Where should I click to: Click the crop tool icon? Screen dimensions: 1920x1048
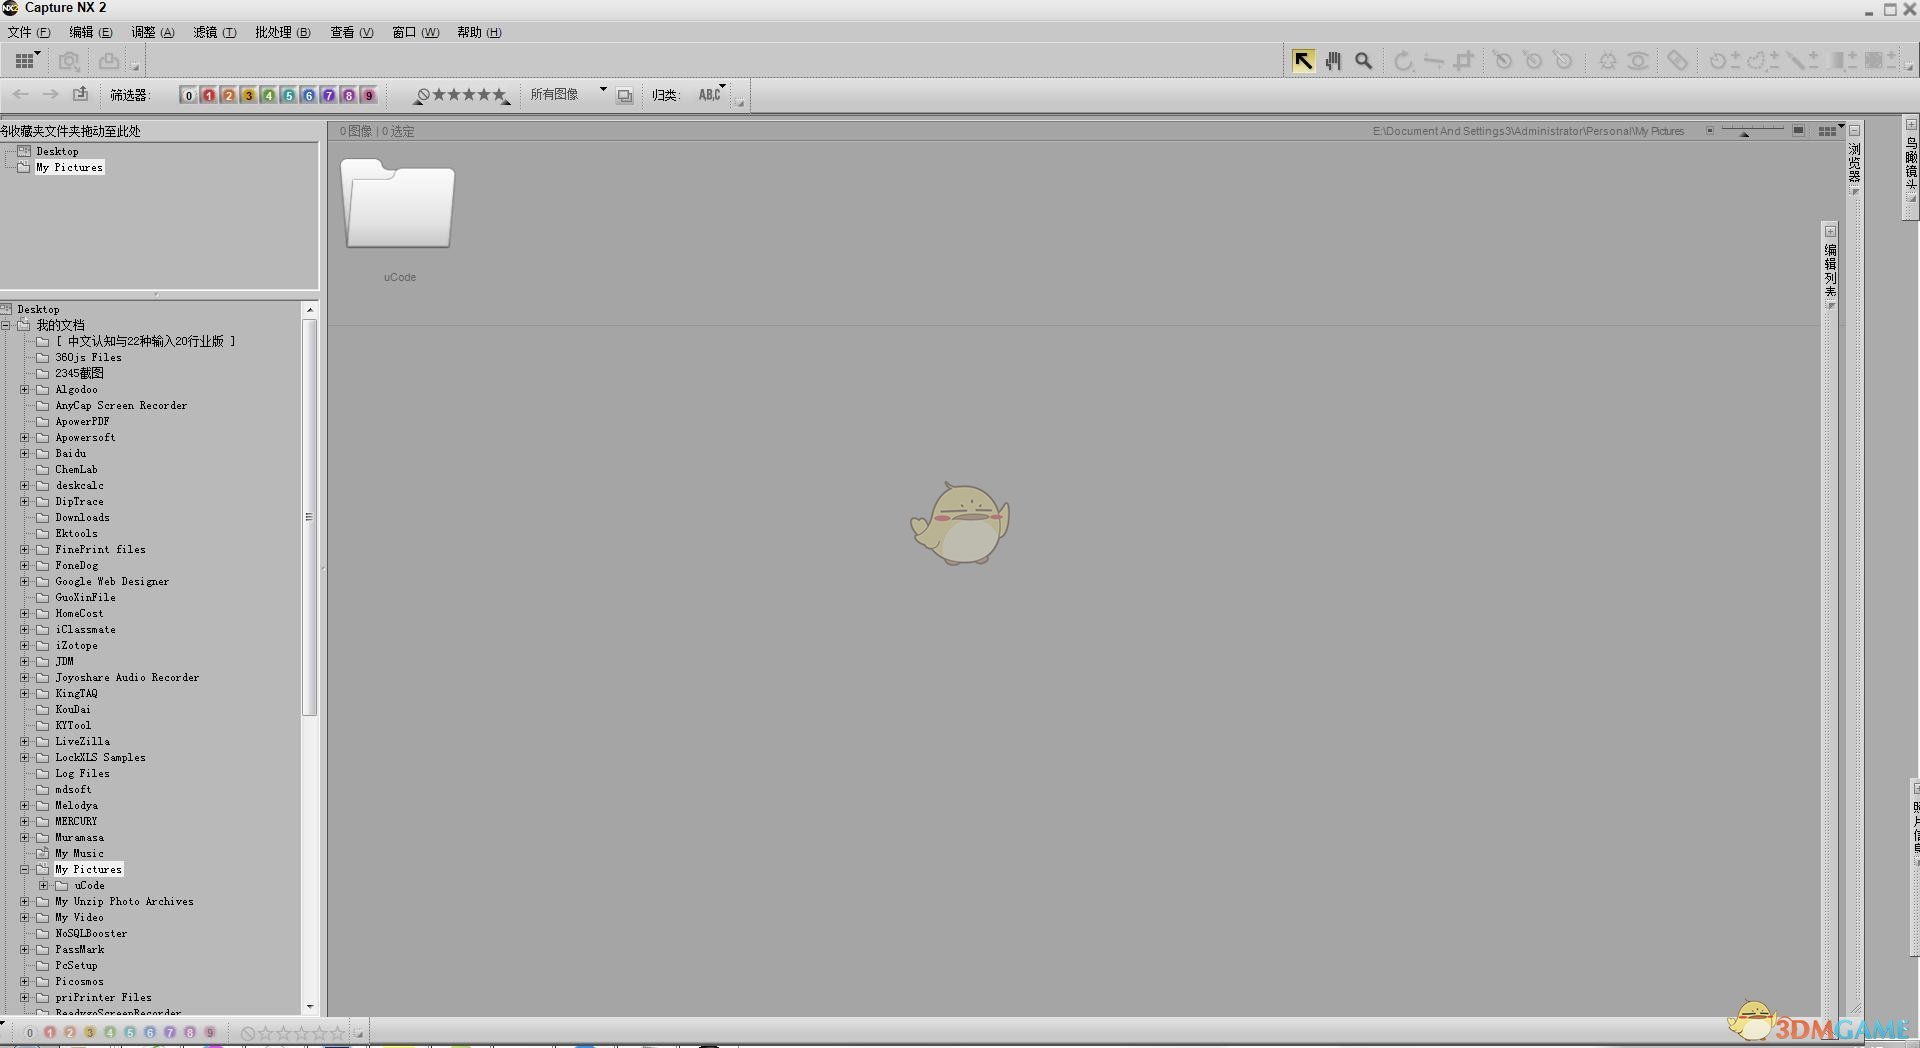(x=1464, y=61)
